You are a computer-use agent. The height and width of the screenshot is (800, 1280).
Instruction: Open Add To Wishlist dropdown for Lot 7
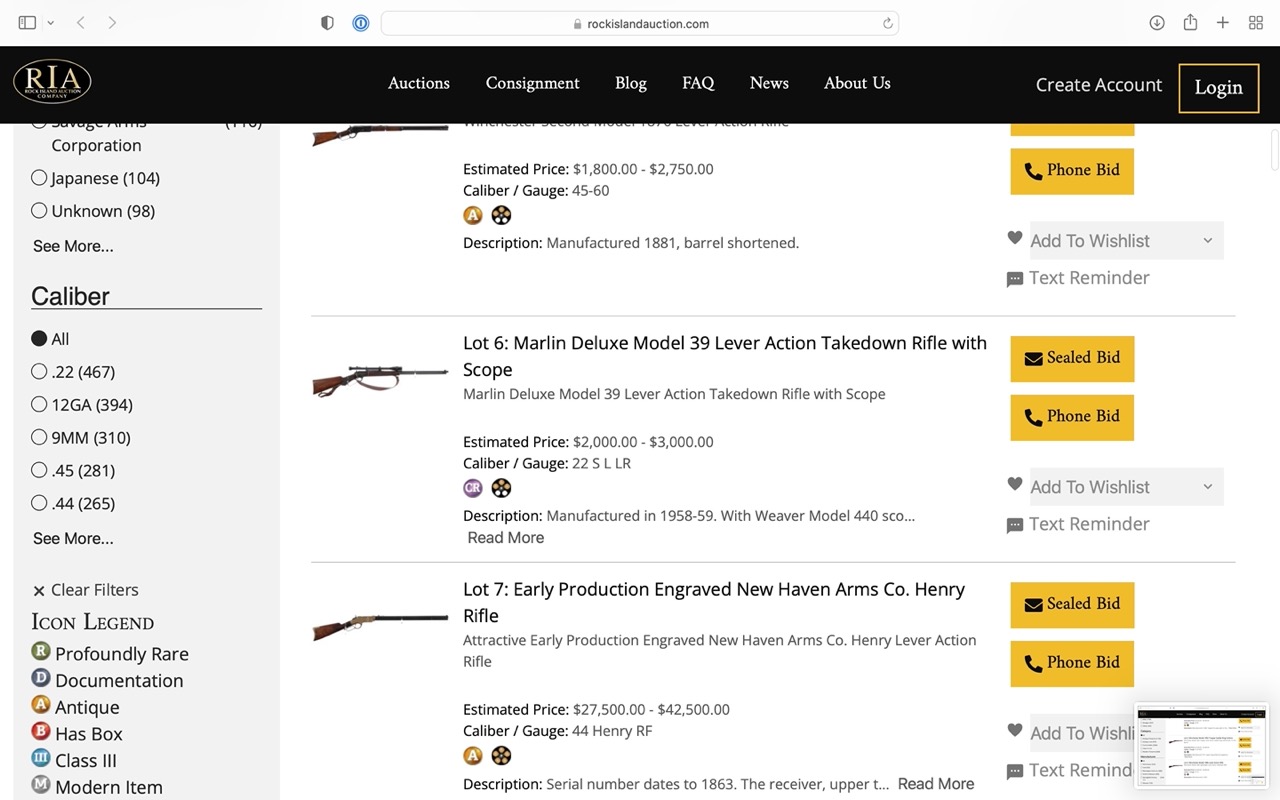1127,733
